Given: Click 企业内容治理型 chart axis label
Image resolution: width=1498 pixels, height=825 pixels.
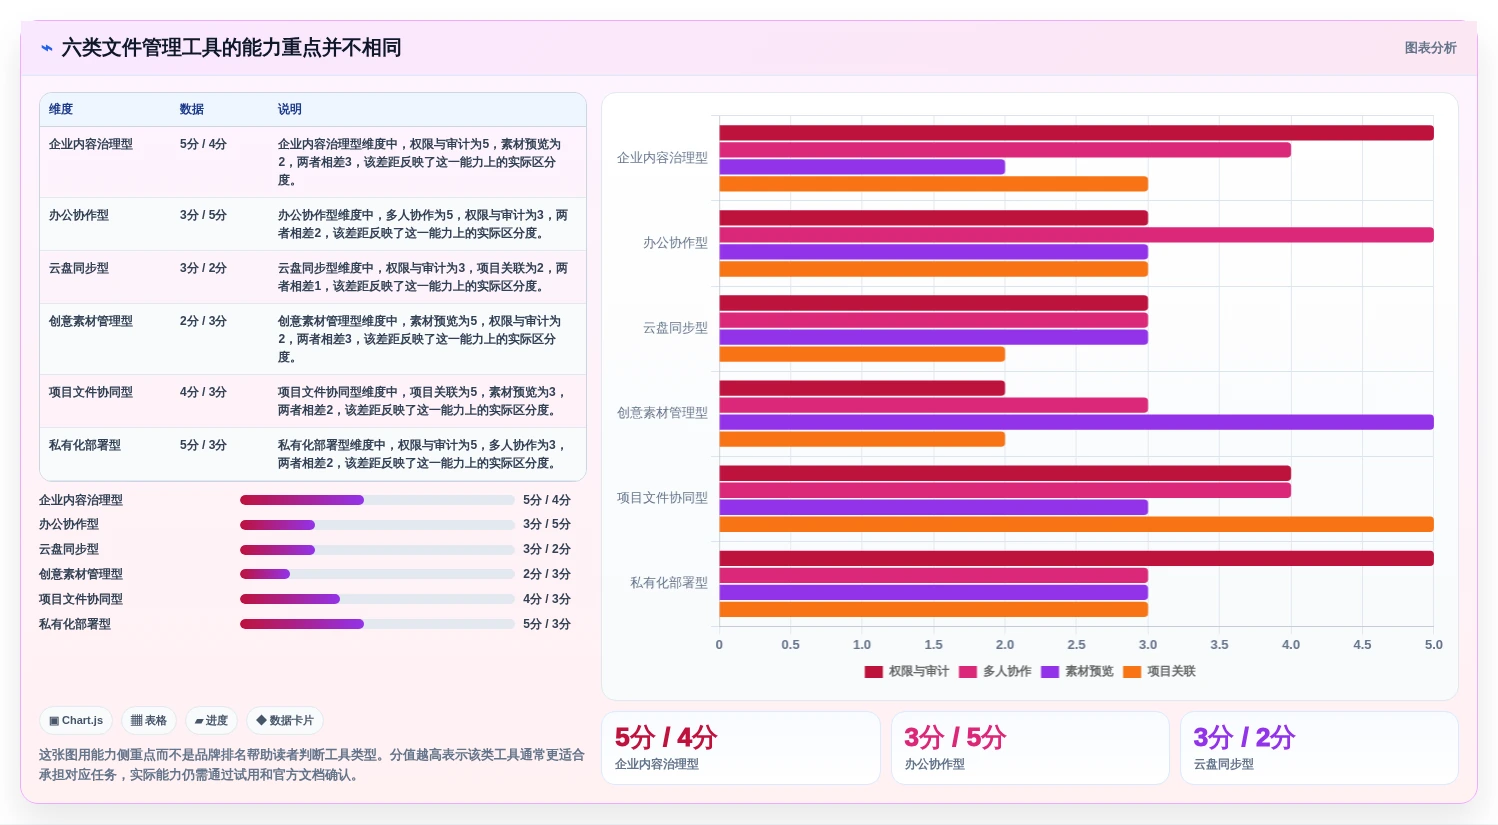Looking at the screenshot, I should pyautogui.click(x=662, y=158).
